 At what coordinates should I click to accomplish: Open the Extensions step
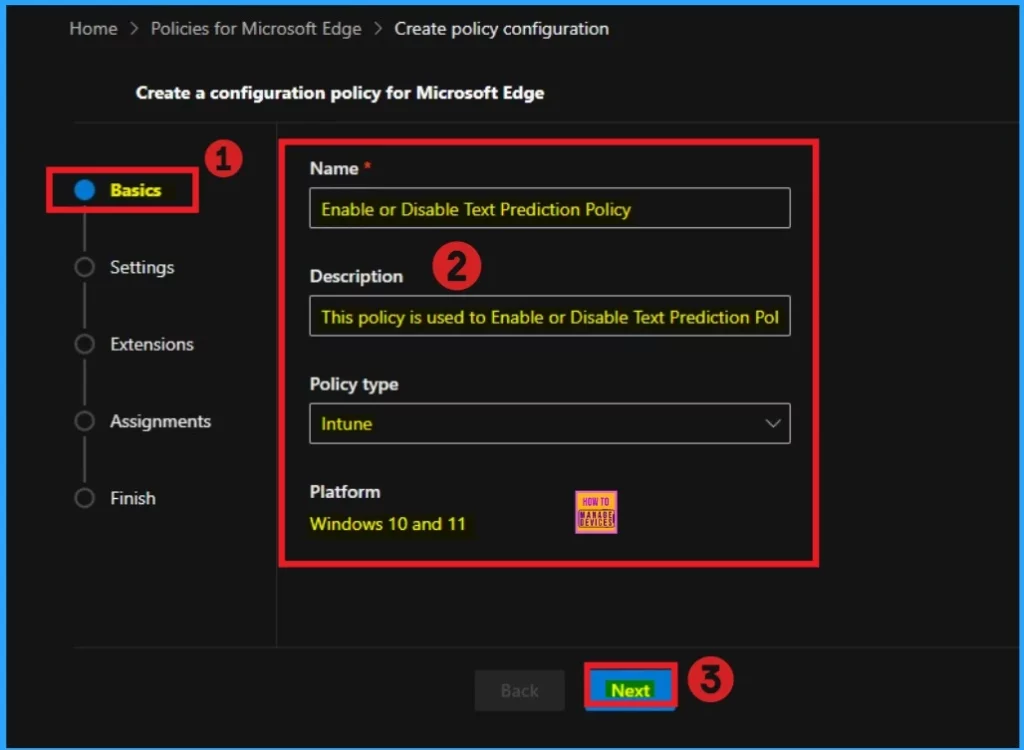152,344
